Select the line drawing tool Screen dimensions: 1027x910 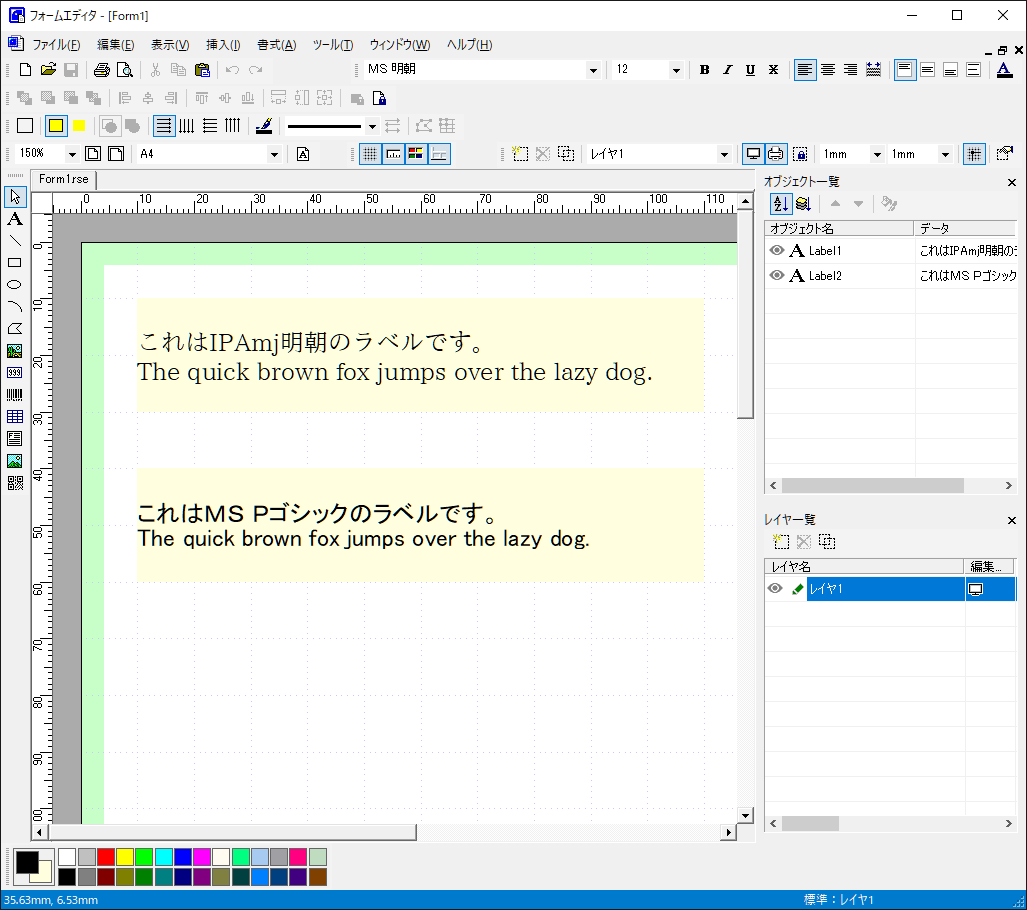[x=14, y=240]
